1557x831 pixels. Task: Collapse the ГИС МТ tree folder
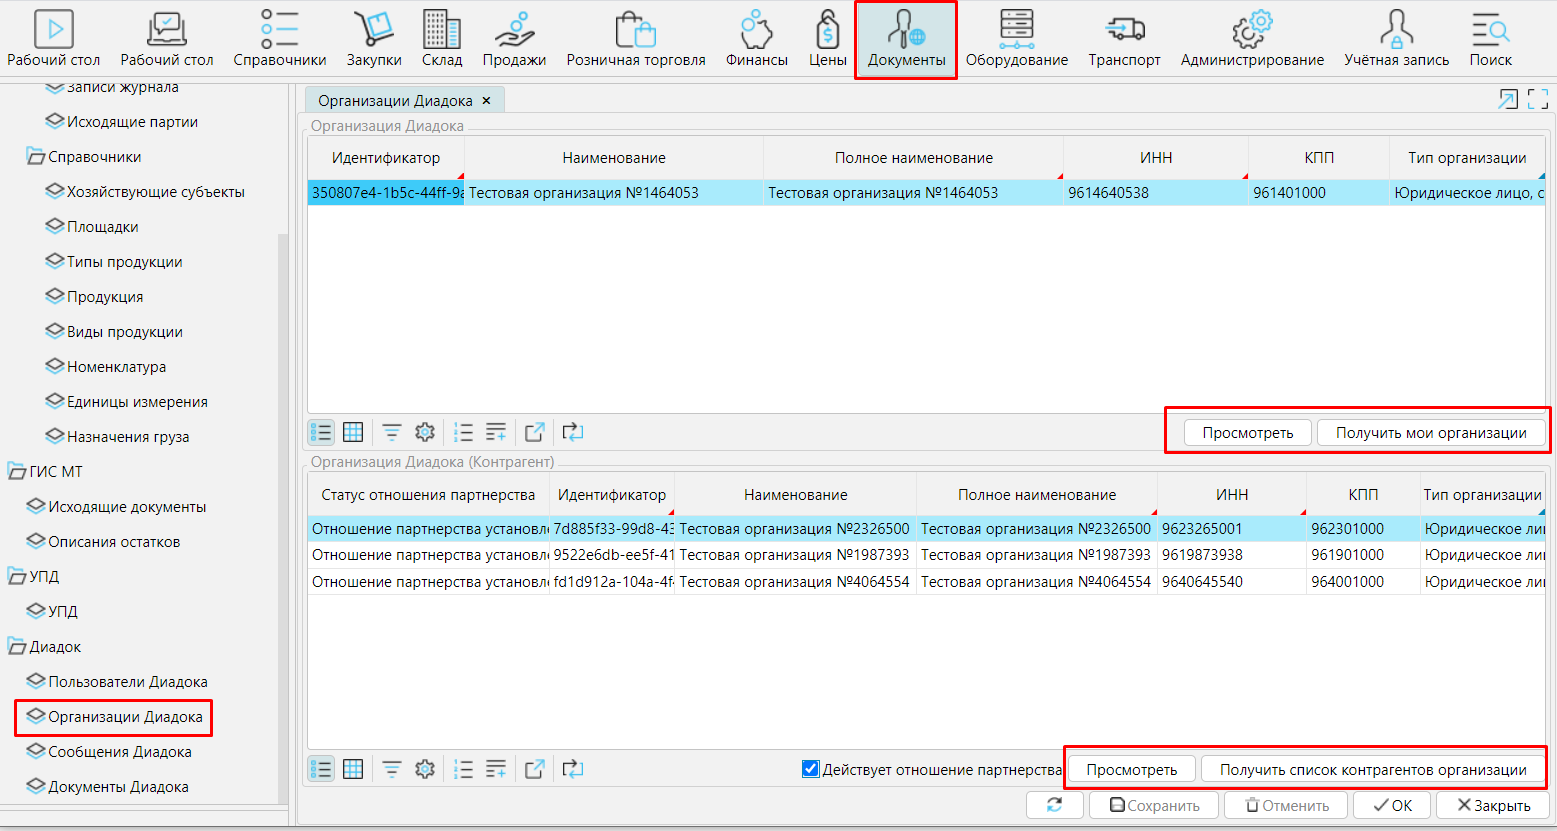click(x=17, y=472)
